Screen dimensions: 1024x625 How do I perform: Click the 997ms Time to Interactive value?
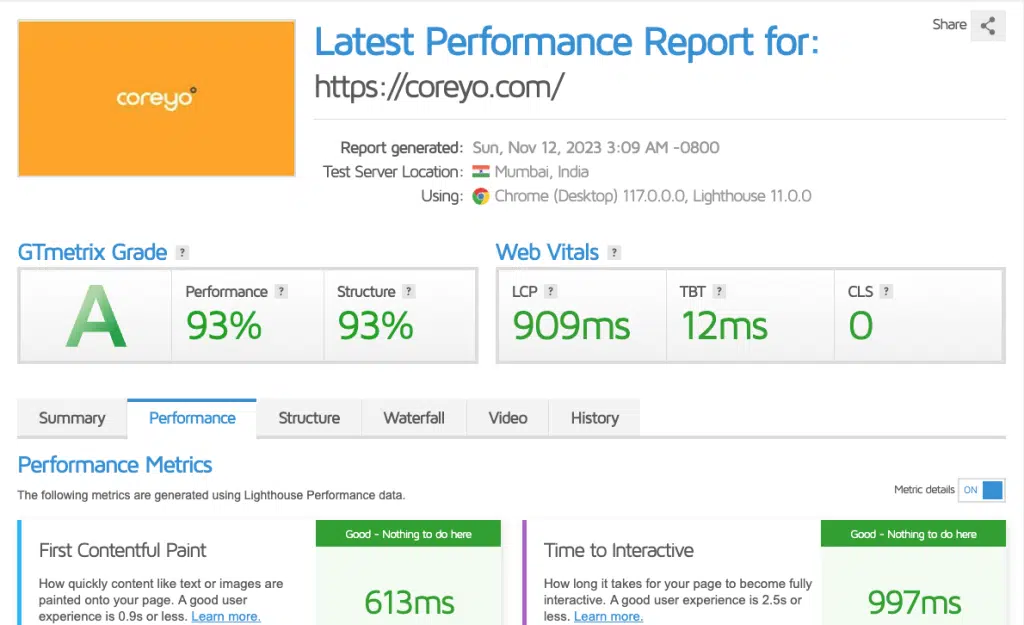point(914,602)
